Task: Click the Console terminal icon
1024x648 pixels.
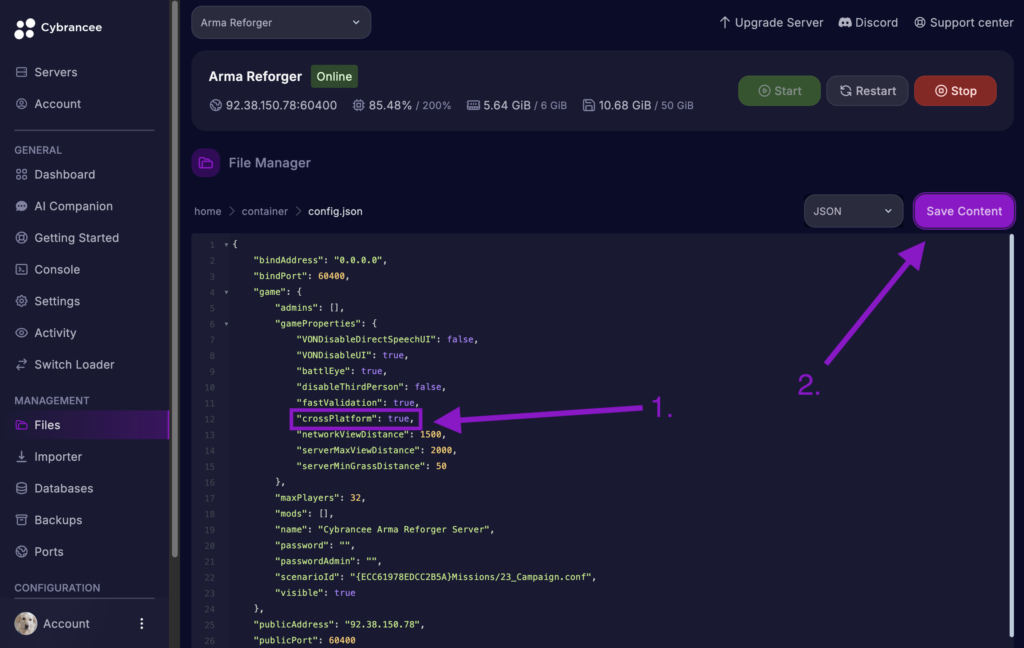Action: tap(22, 270)
